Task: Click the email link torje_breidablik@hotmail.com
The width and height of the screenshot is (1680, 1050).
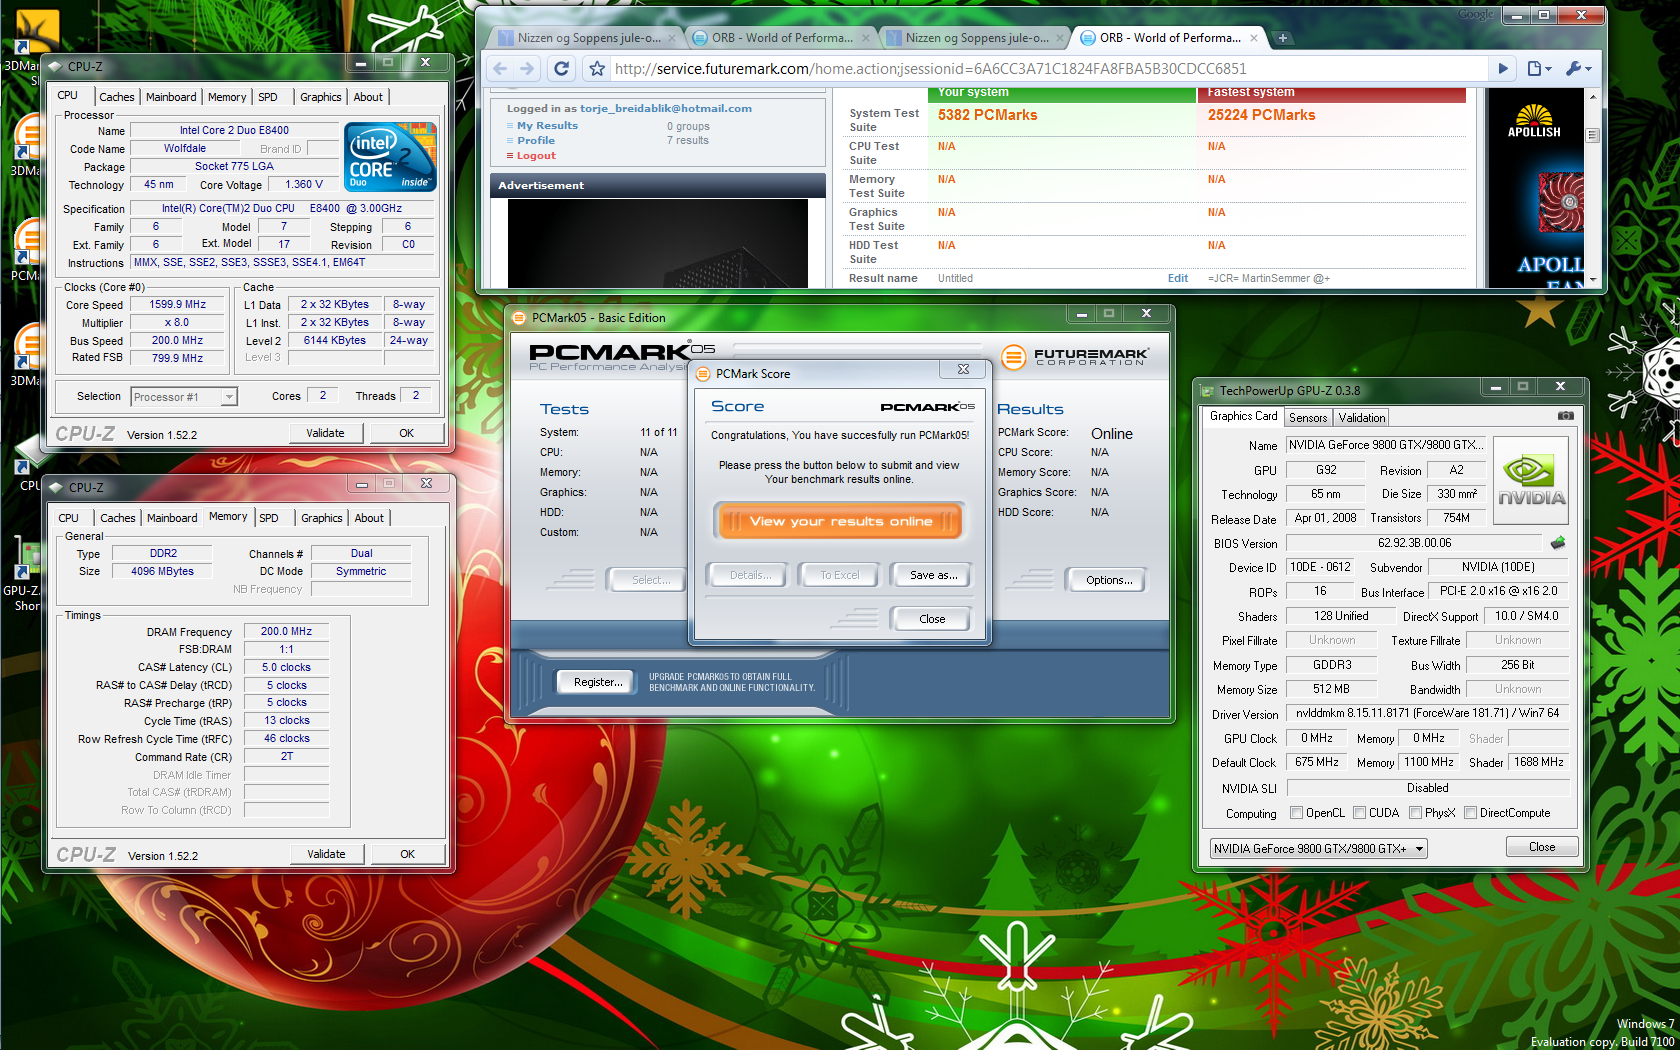Action: tap(666, 108)
